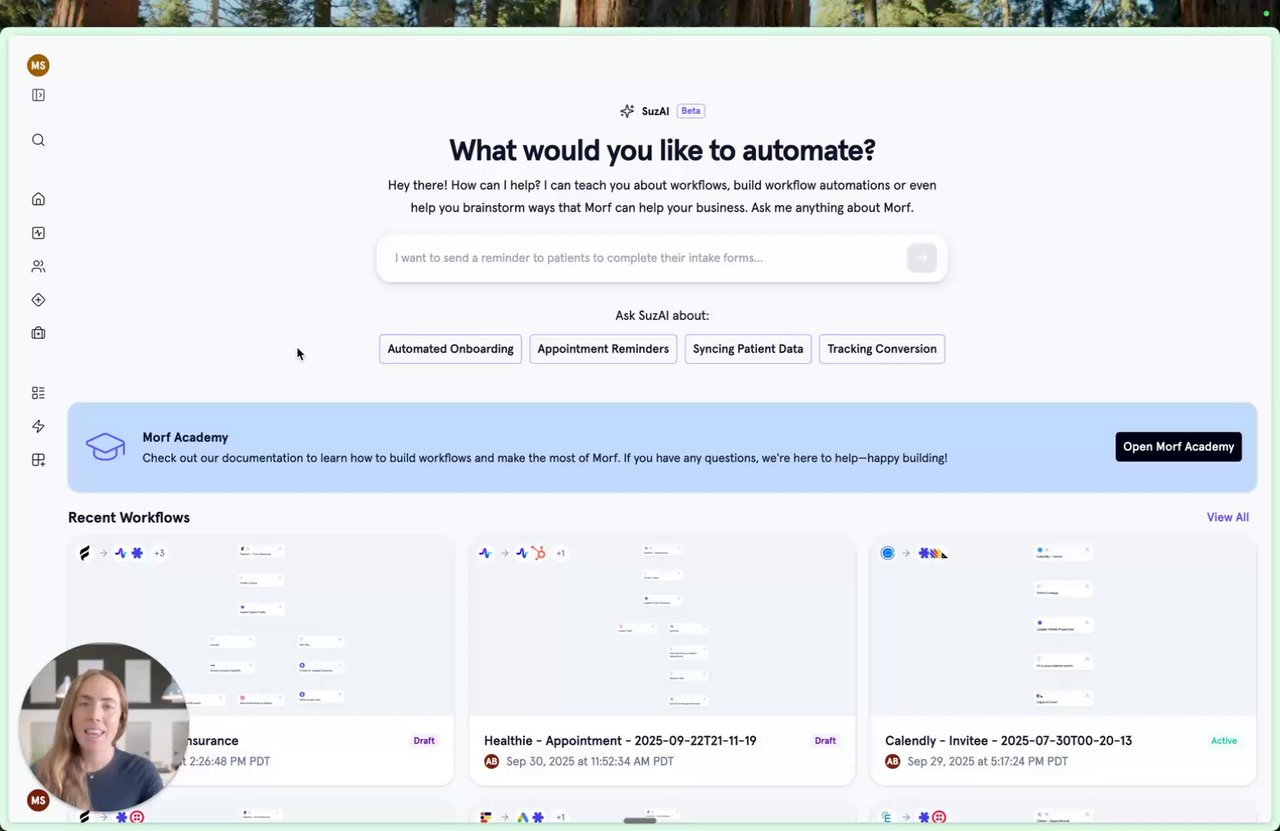Click the Active status on Calendly card
The height and width of the screenshot is (831, 1280).
[x=1224, y=741]
